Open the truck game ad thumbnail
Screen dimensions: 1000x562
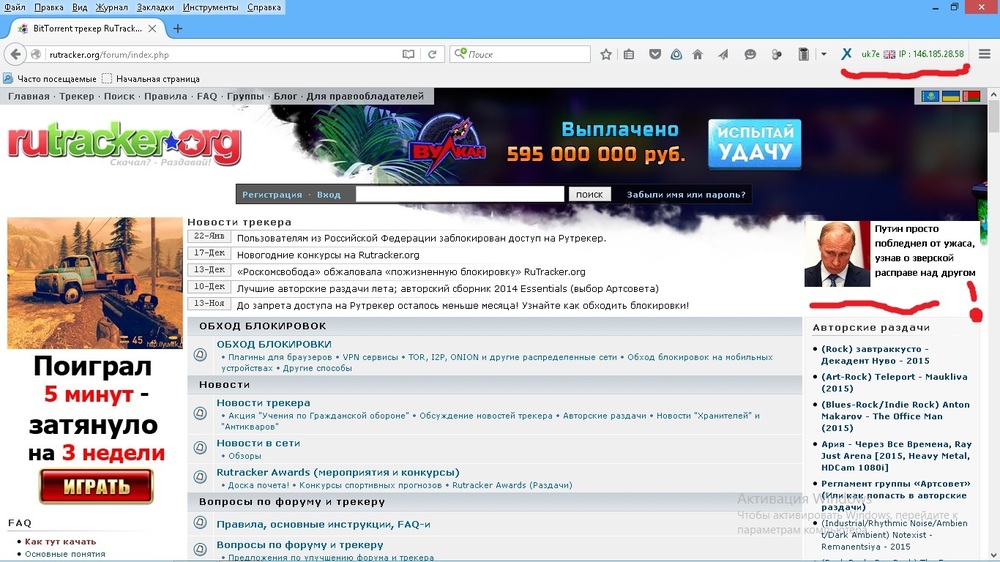click(94, 283)
